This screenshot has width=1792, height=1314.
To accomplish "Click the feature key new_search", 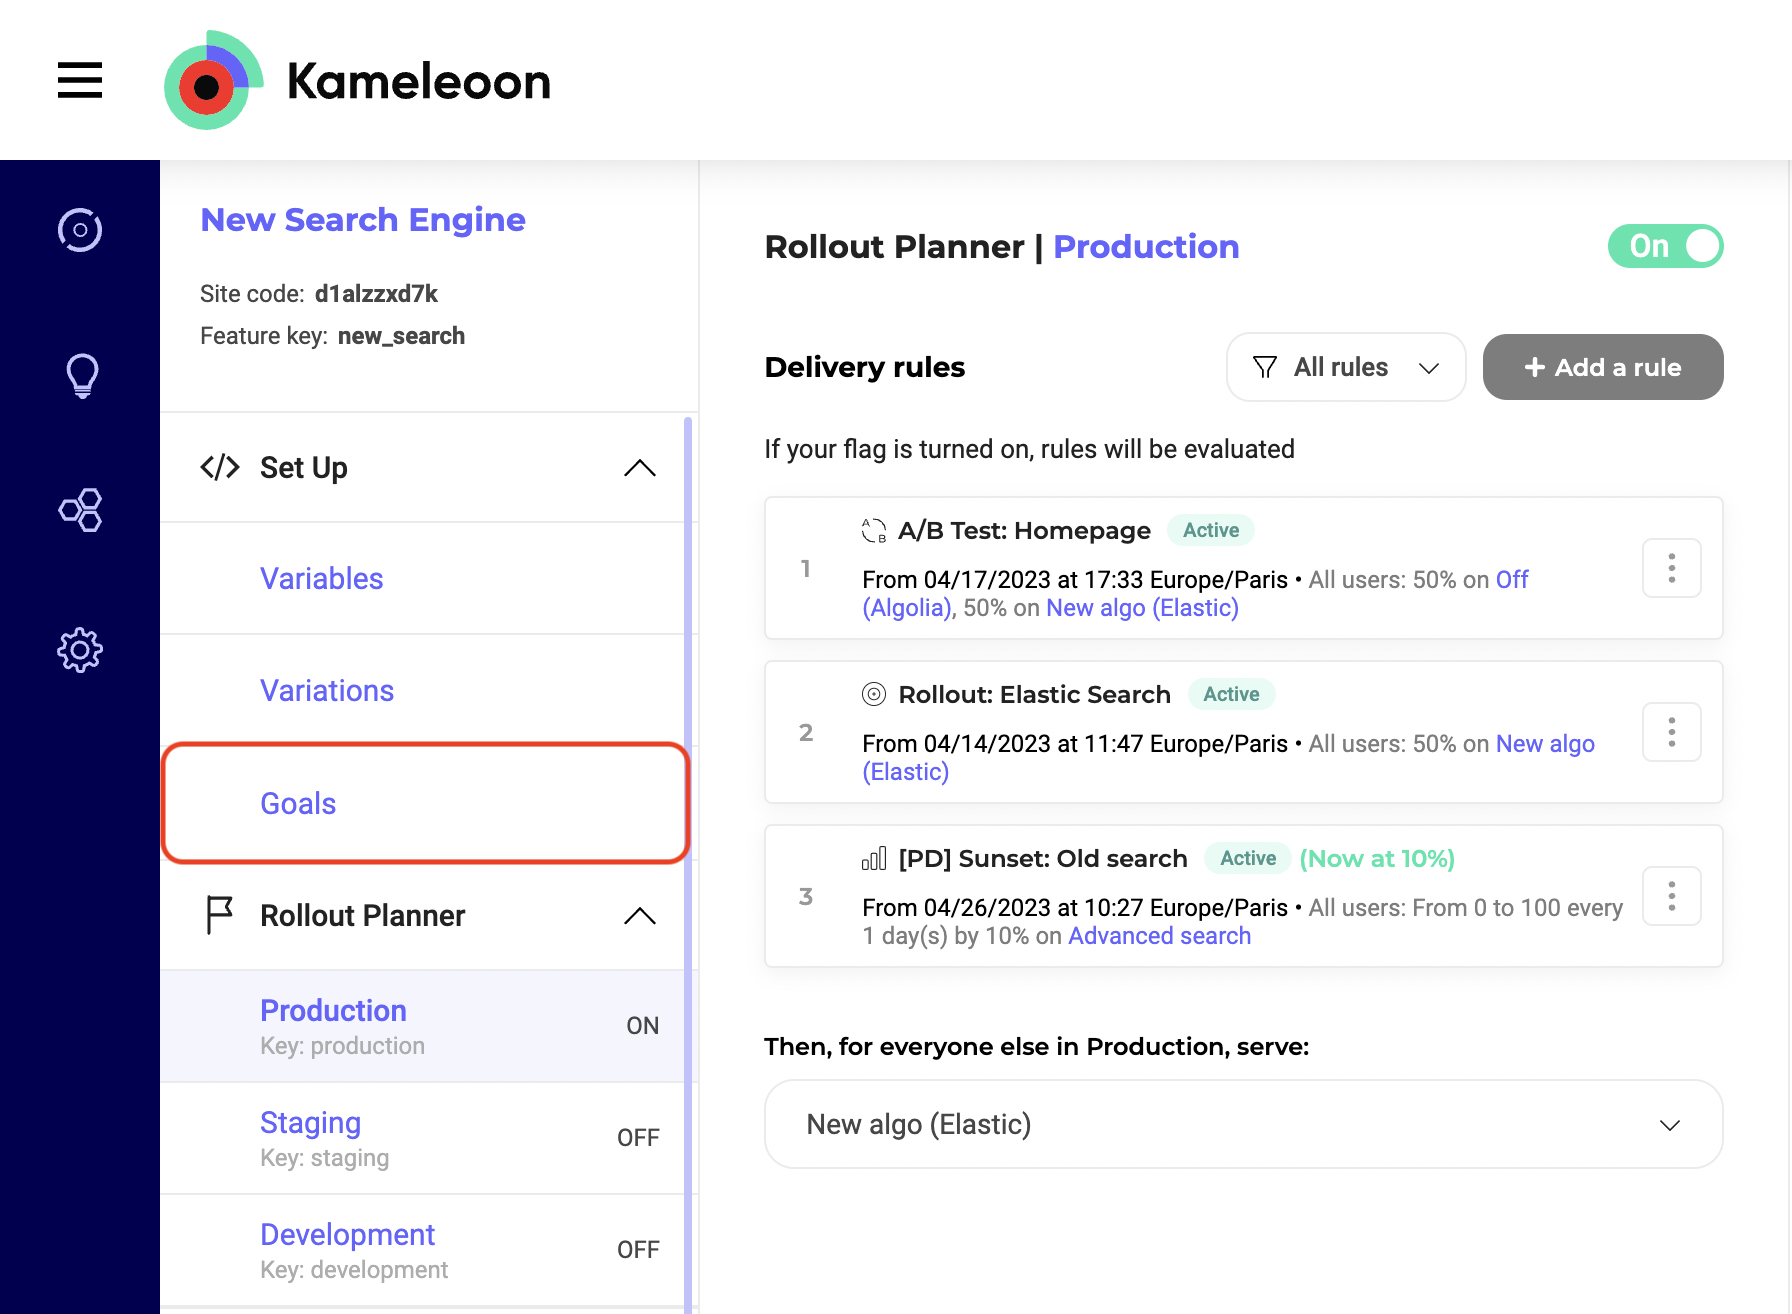I will click(x=401, y=336).
